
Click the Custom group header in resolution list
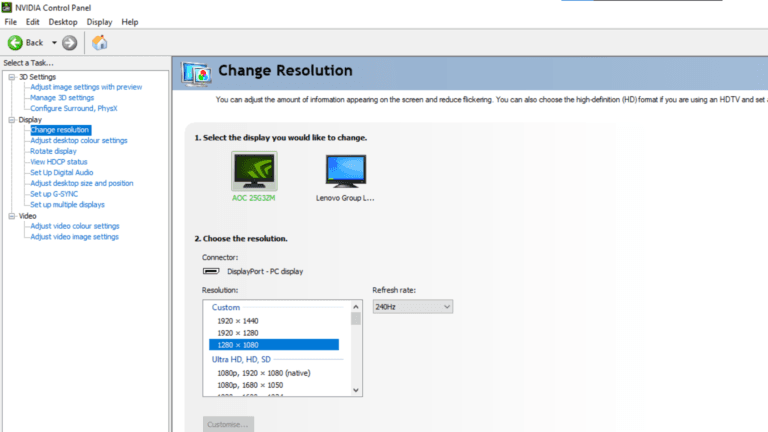coord(226,308)
